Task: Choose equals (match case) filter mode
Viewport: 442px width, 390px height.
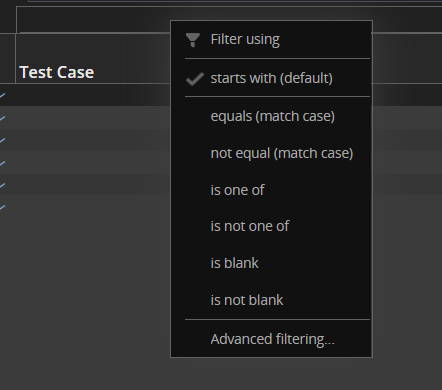Action: click(272, 116)
